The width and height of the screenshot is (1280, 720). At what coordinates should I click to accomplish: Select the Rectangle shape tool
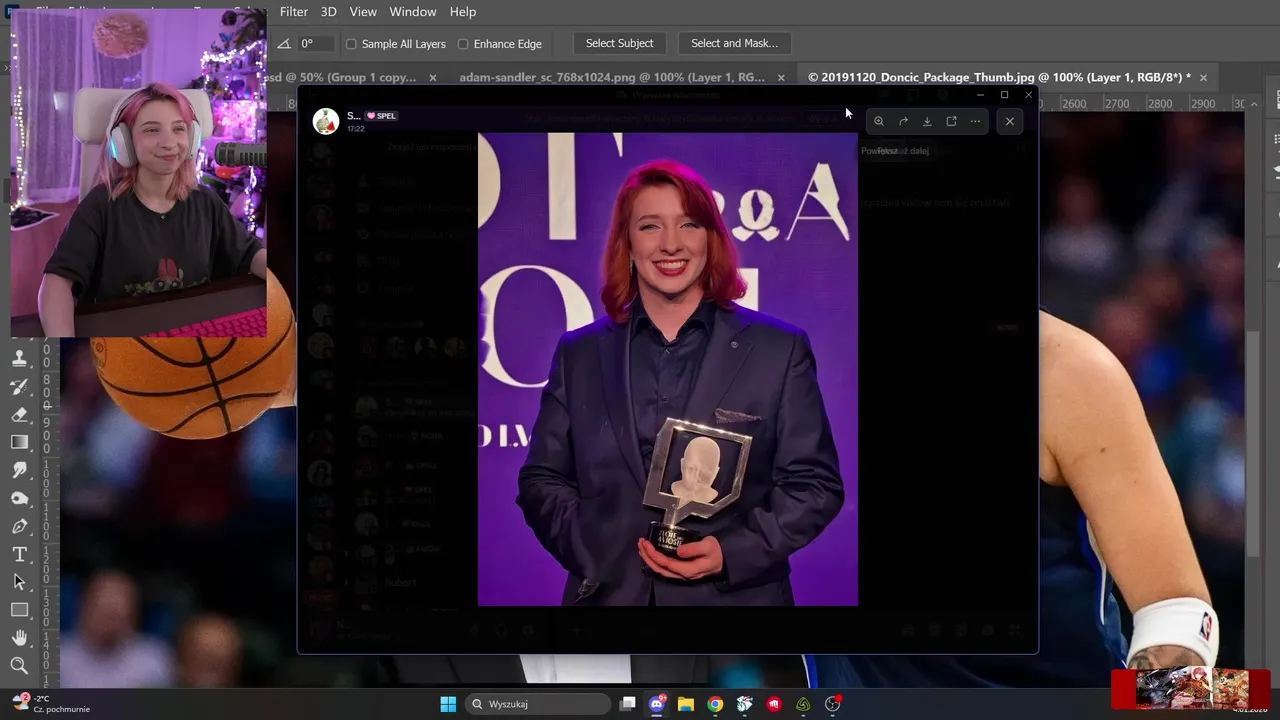19,610
